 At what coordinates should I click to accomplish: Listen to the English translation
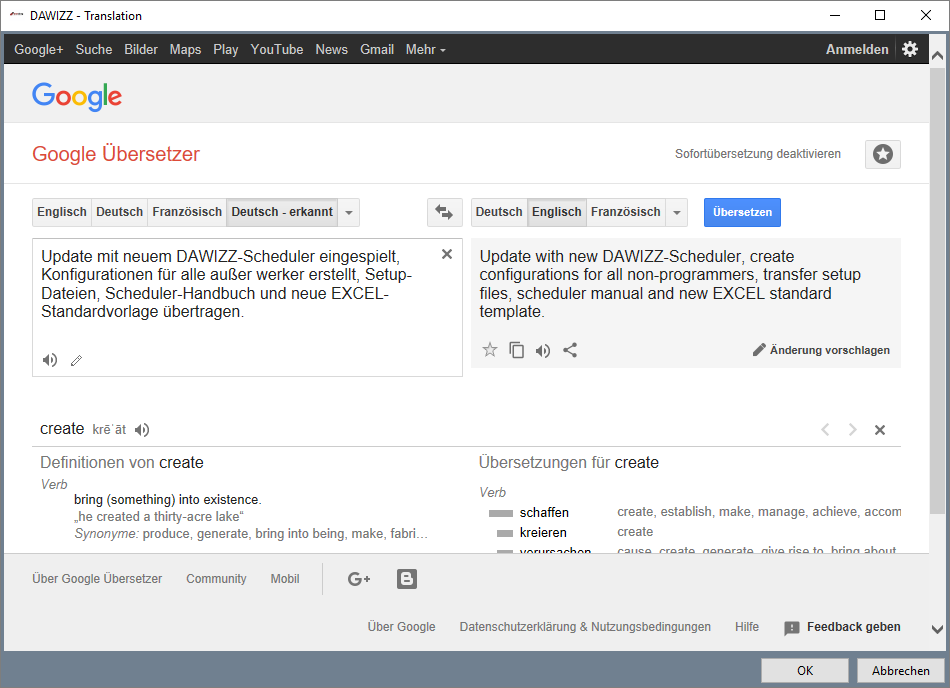[x=543, y=351]
